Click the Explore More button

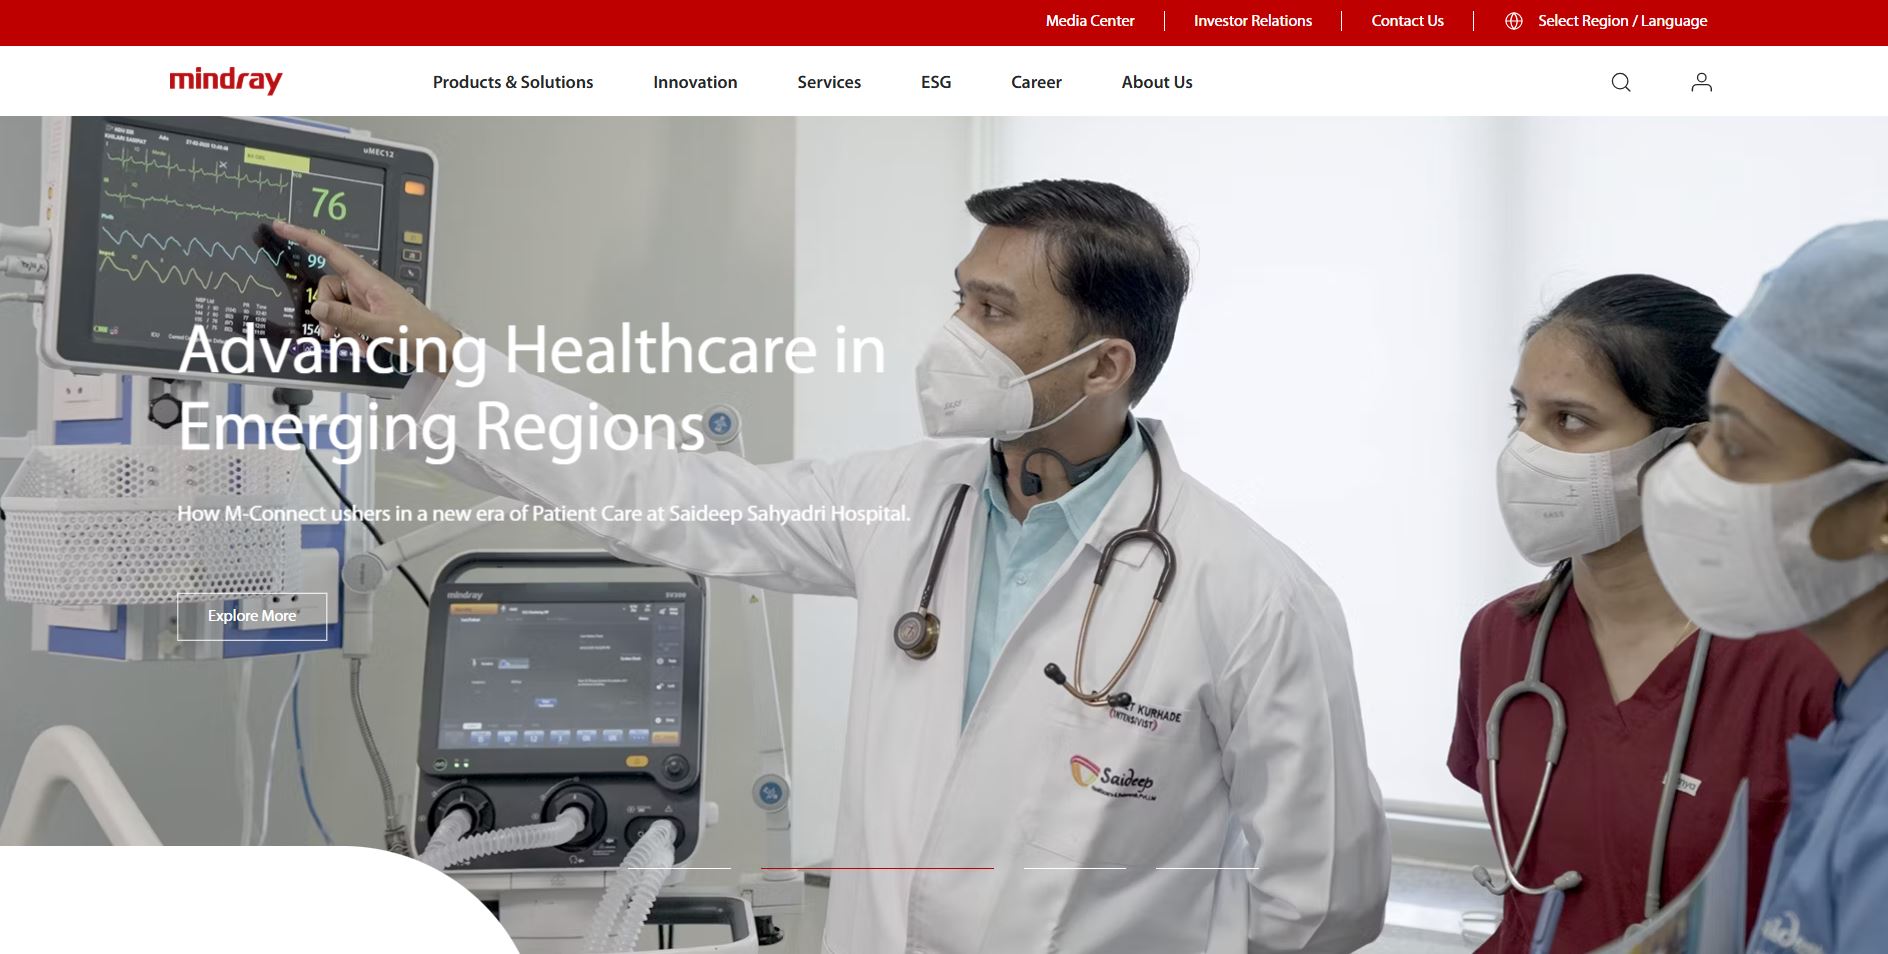click(x=252, y=616)
